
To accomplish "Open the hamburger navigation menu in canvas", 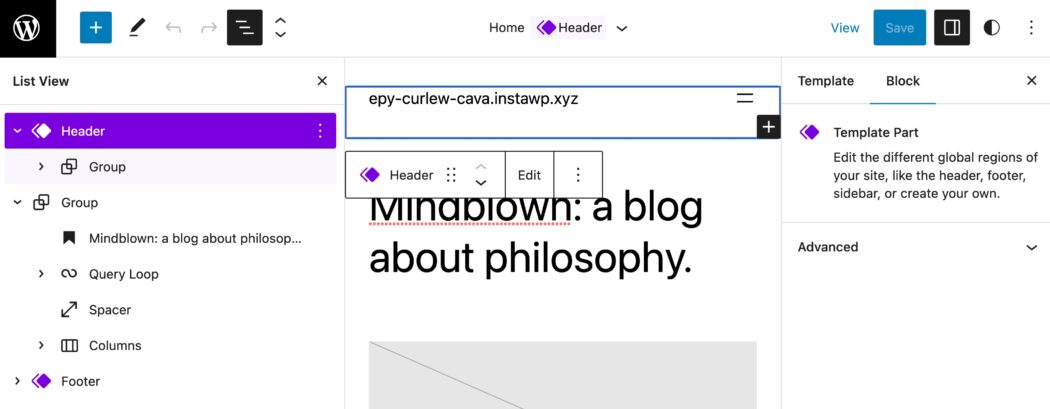I will tap(745, 98).
